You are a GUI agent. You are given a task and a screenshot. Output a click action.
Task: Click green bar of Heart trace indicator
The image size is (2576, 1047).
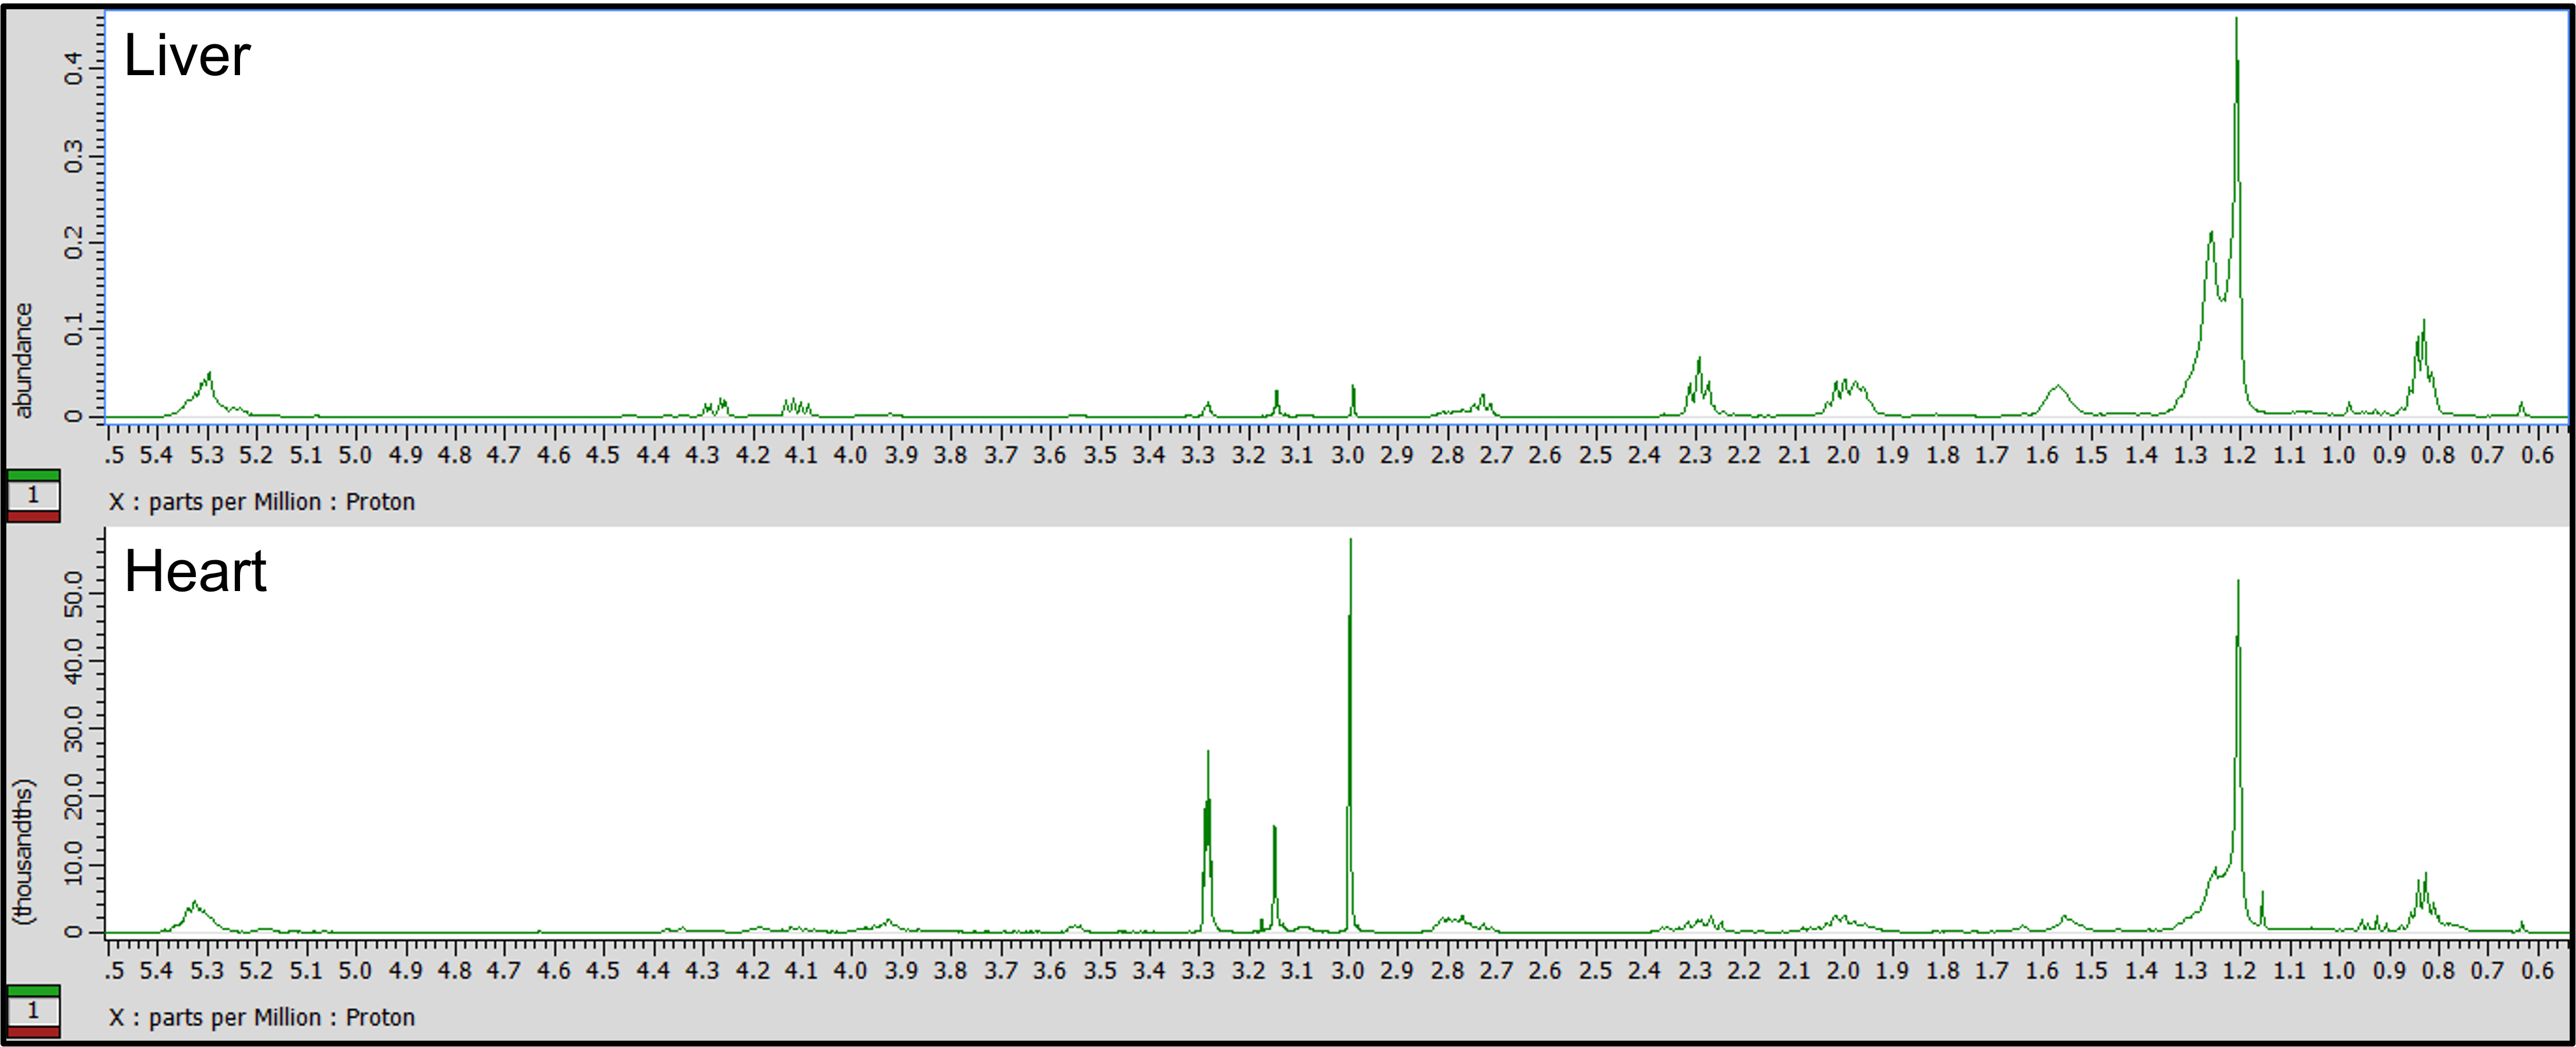click(x=33, y=990)
